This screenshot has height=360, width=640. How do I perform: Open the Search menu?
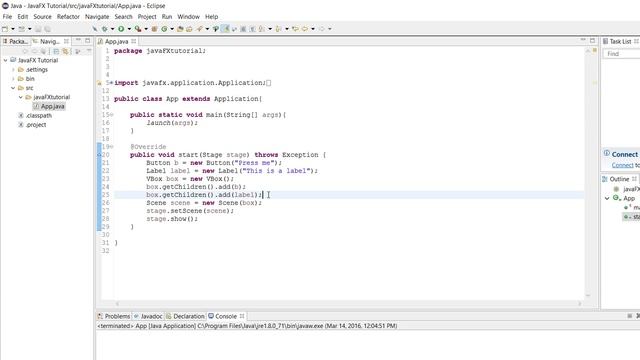[x=123, y=17]
